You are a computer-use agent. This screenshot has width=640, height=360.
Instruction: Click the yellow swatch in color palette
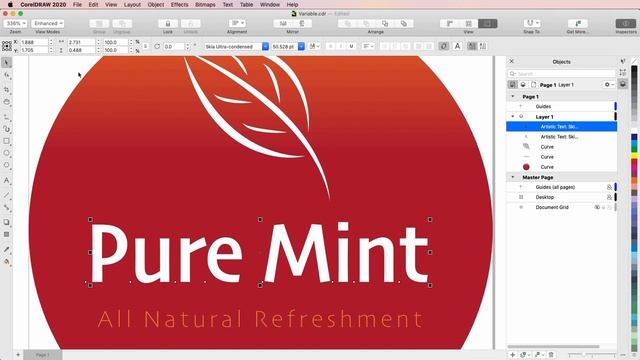(634, 156)
